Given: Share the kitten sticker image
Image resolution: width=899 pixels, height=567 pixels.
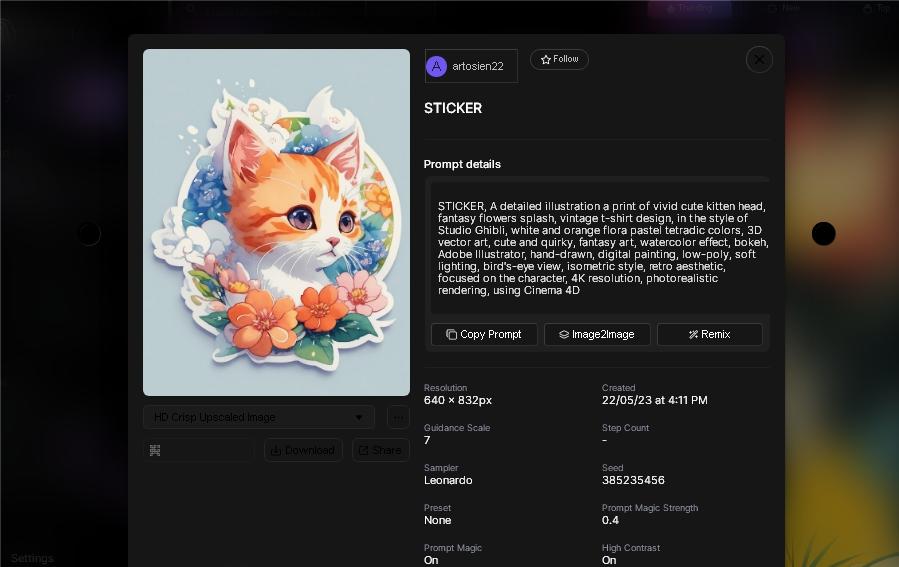Looking at the screenshot, I should (380, 450).
